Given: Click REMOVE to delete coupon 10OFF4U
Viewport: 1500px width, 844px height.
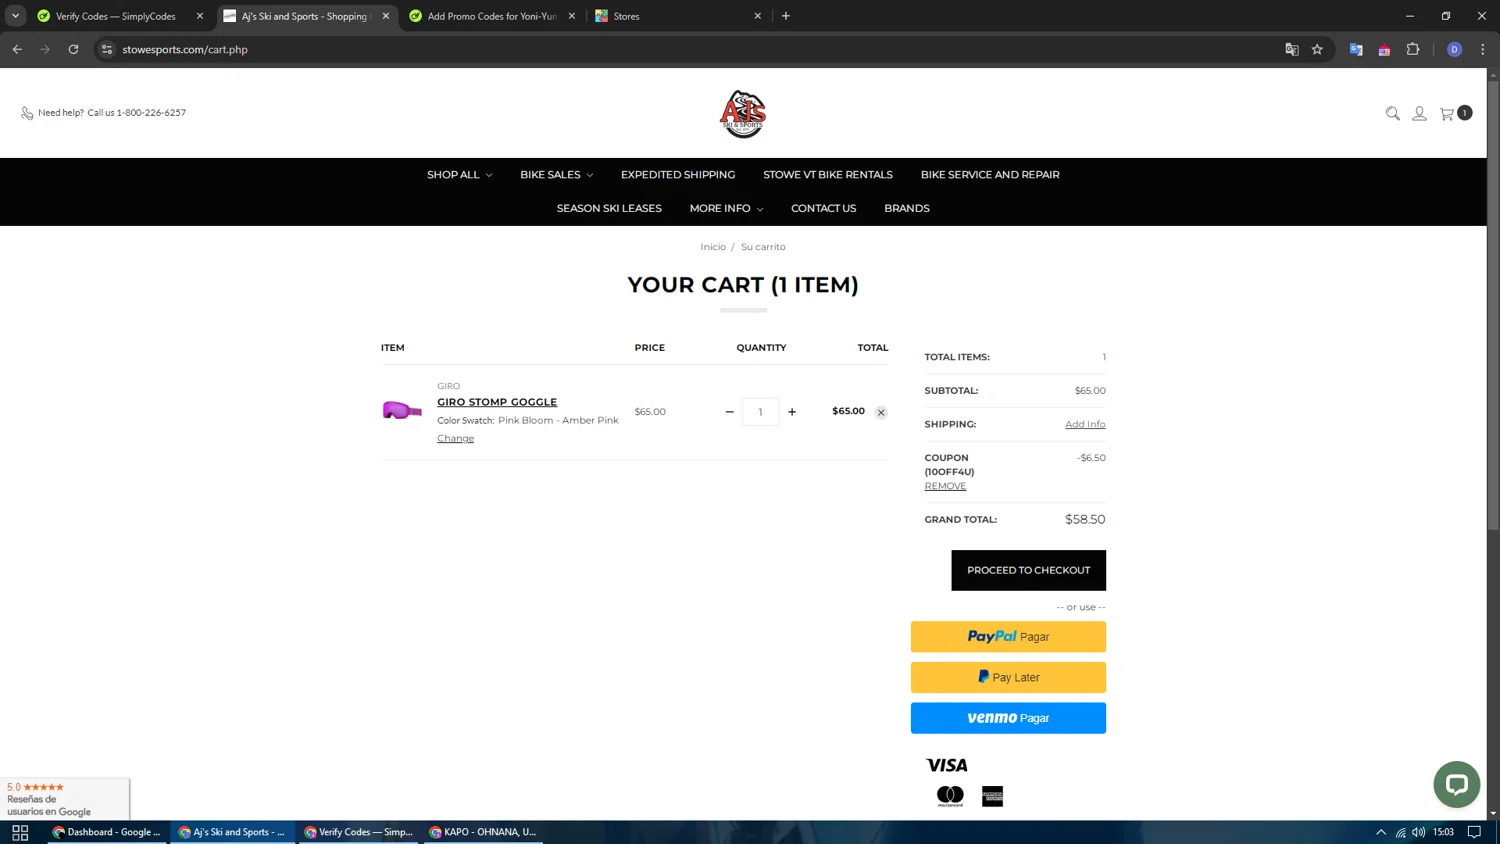Looking at the screenshot, I should [945, 486].
